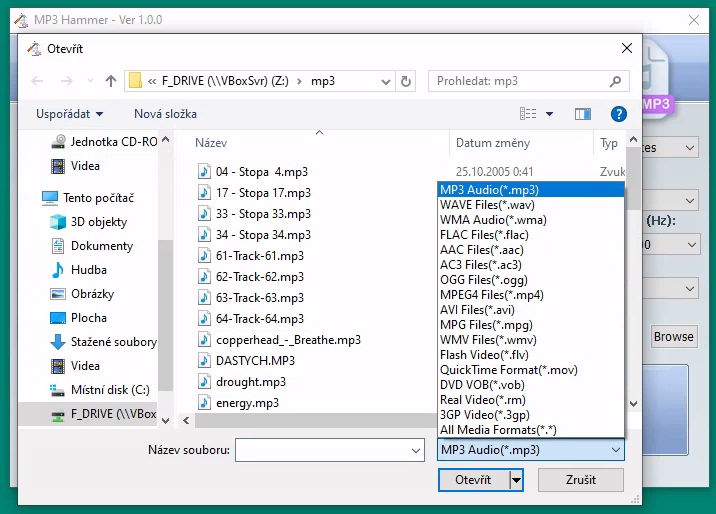This screenshot has width=716, height=514.
Task: Open the Uspořádat organize menu
Action: click(x=69, y=114)
